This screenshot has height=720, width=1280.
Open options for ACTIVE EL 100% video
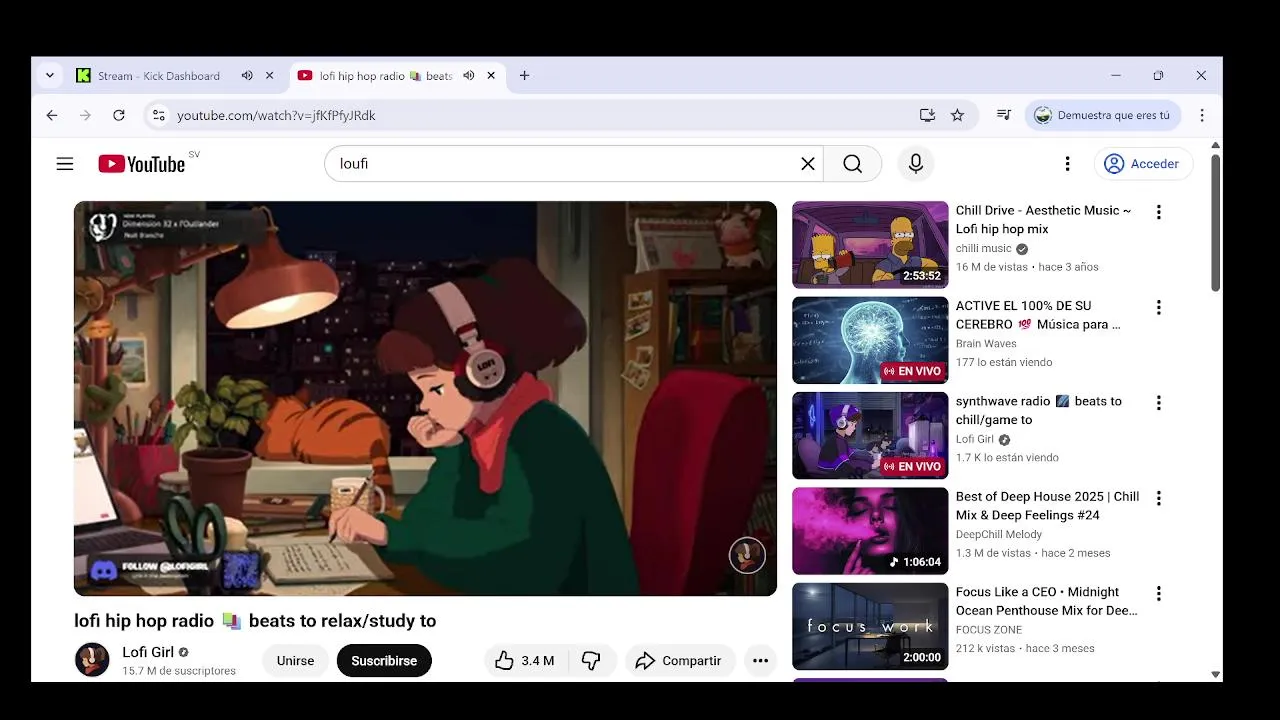(1158, 308)
